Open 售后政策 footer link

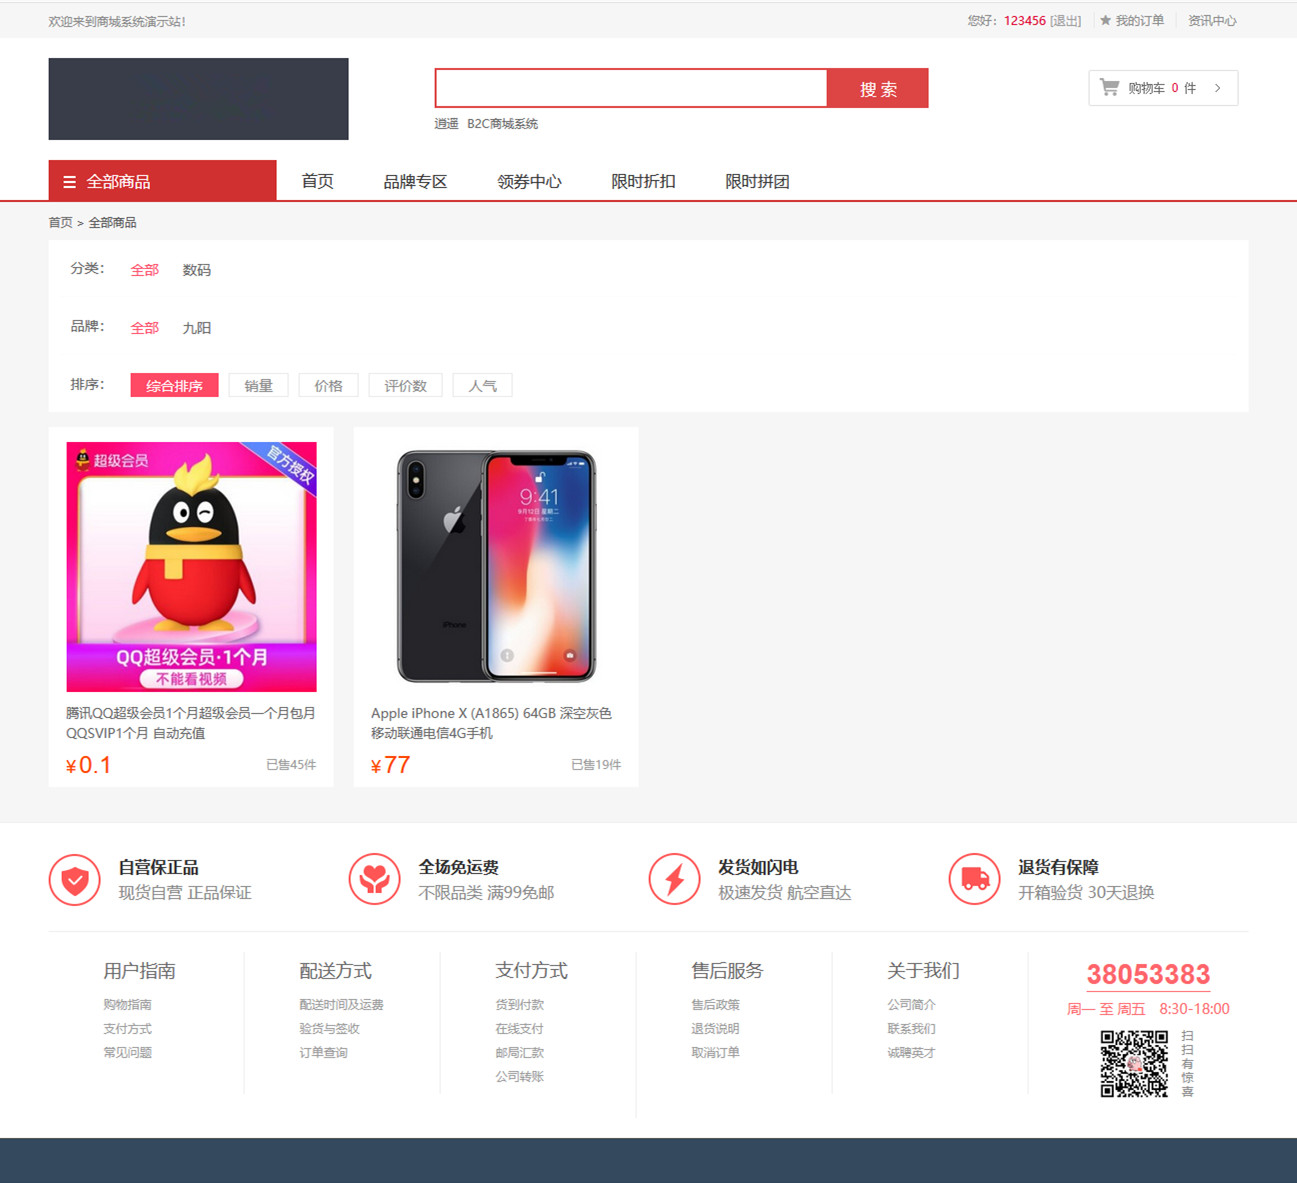click(715, 1005)
